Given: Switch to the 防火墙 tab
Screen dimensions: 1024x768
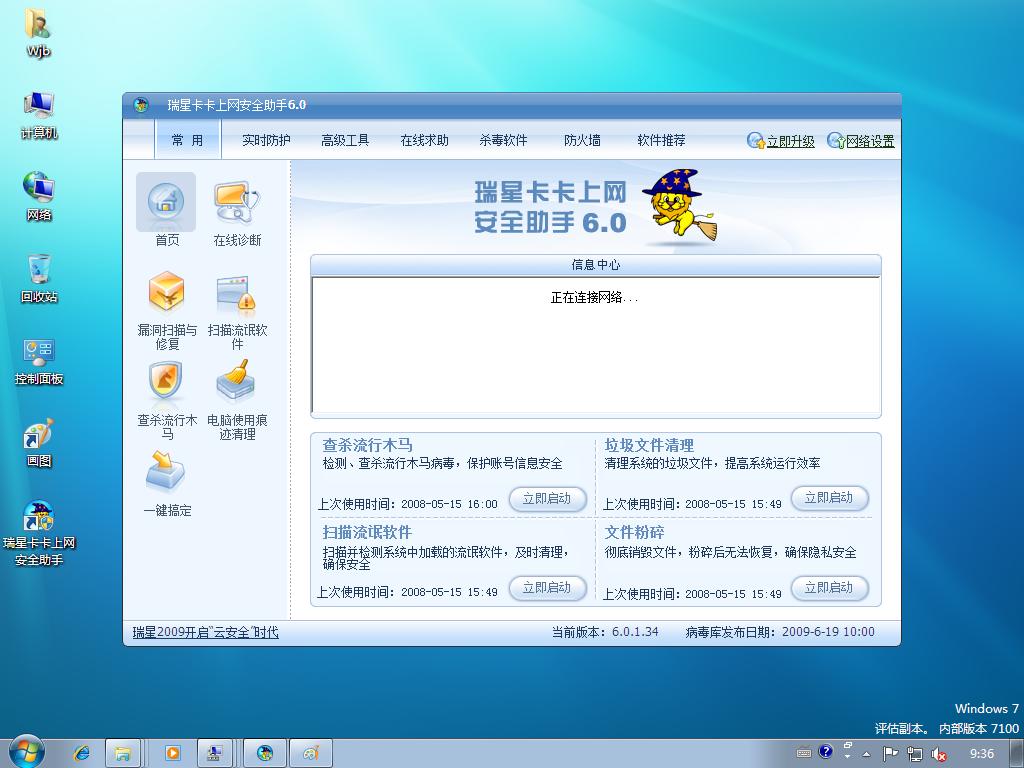Looking at the screenshot, I should click(x=582, y=140).
